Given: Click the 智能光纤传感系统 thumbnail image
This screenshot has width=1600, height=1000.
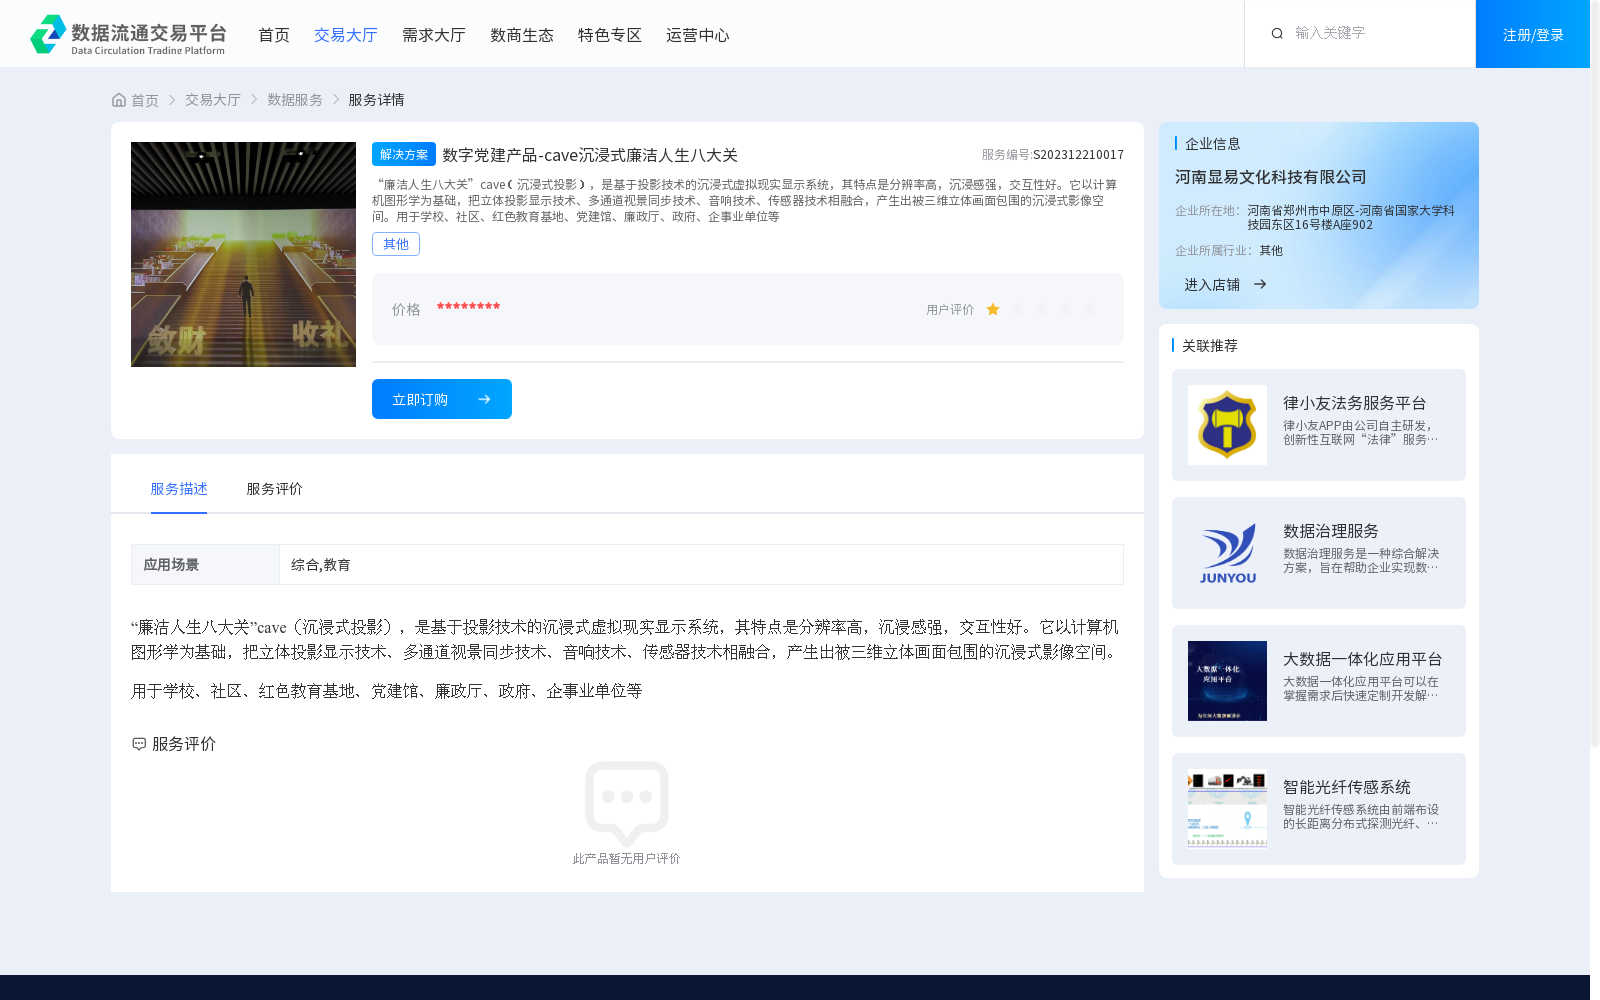Looking at the screenshot, I should 1227,809.
